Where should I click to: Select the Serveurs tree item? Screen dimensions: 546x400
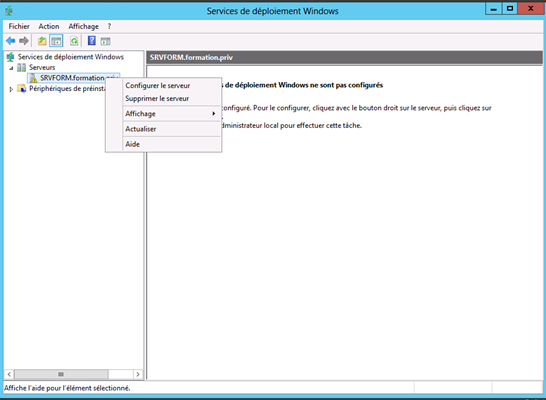point(42,68)
